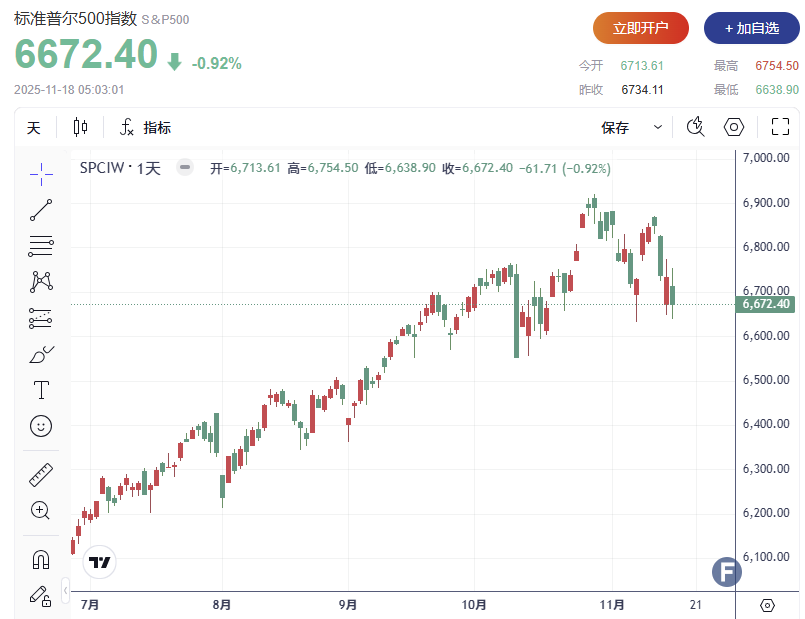Open the Fibonacci retracement tool
Screen dimensions: 805x619
pyautogui.click(x=41, y=246)
